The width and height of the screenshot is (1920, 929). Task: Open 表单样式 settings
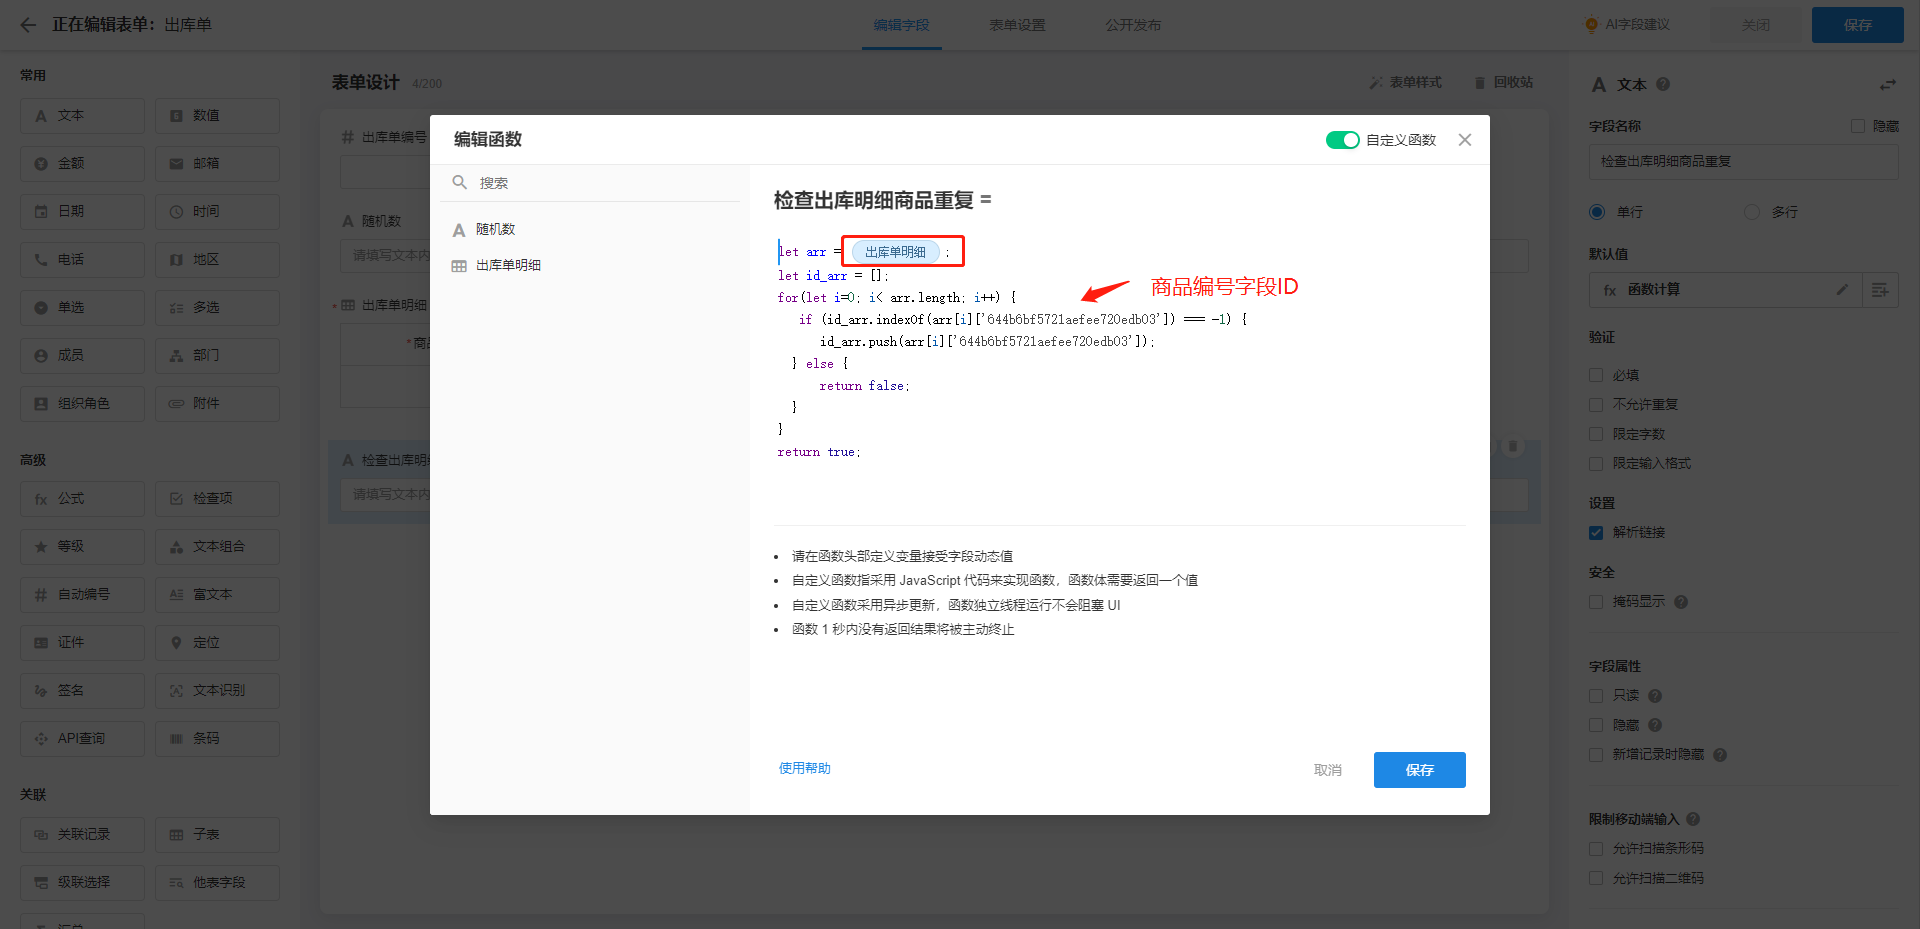tap(1406, 83)
